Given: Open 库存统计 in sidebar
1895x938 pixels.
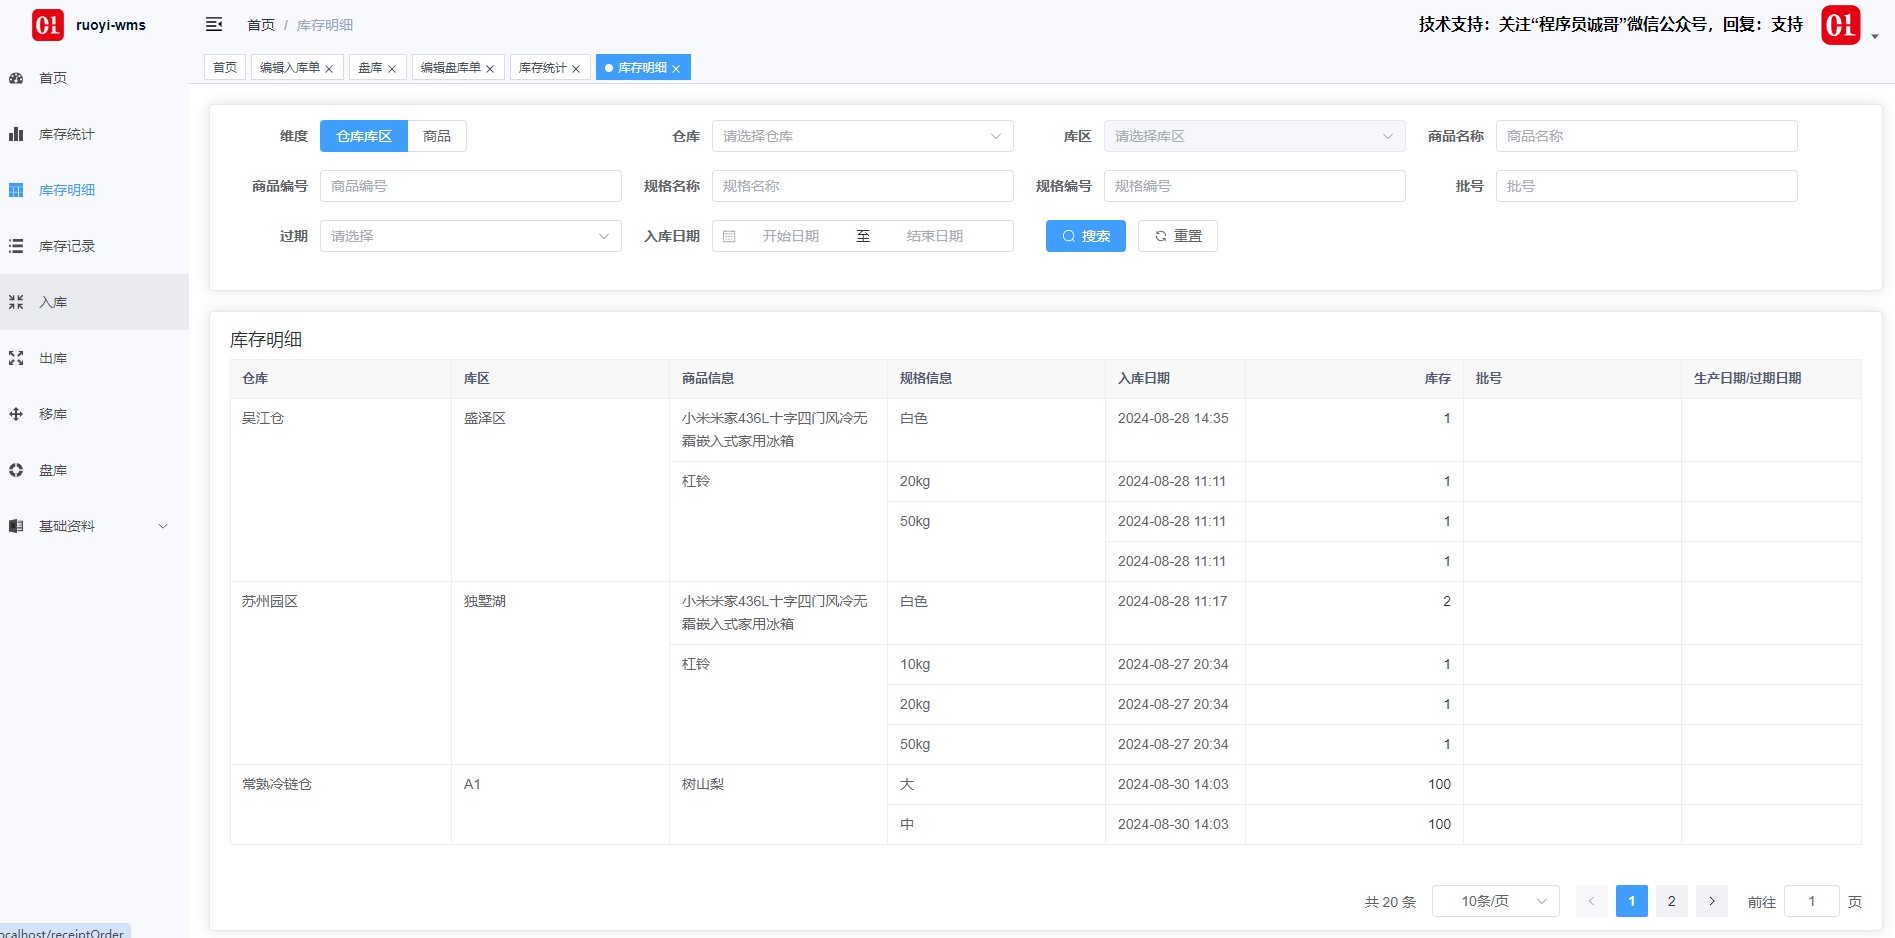Looking at the screenshot, I should (94, 134).
